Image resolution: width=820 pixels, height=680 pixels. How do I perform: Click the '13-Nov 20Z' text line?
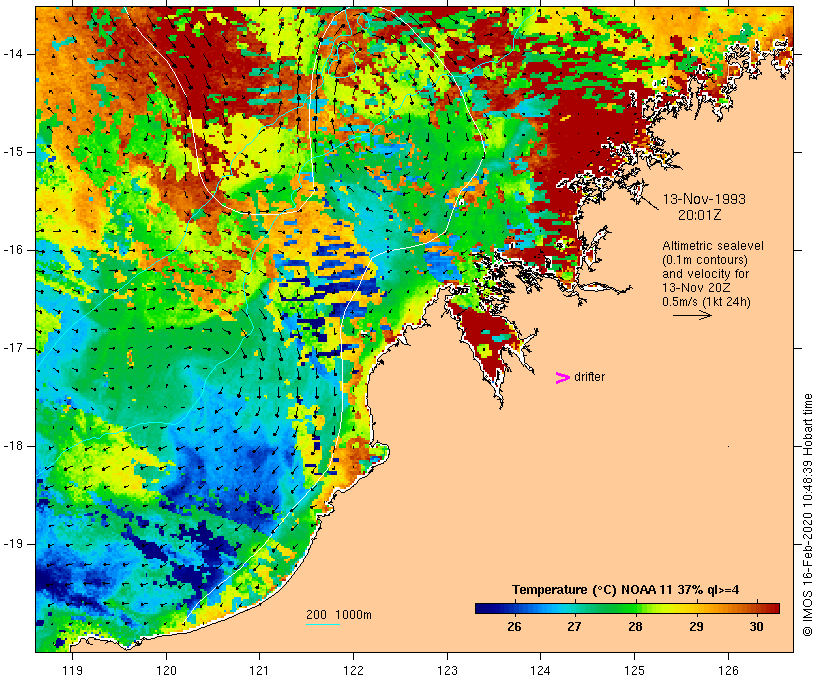pyautogui.click(x=696, y=288)
